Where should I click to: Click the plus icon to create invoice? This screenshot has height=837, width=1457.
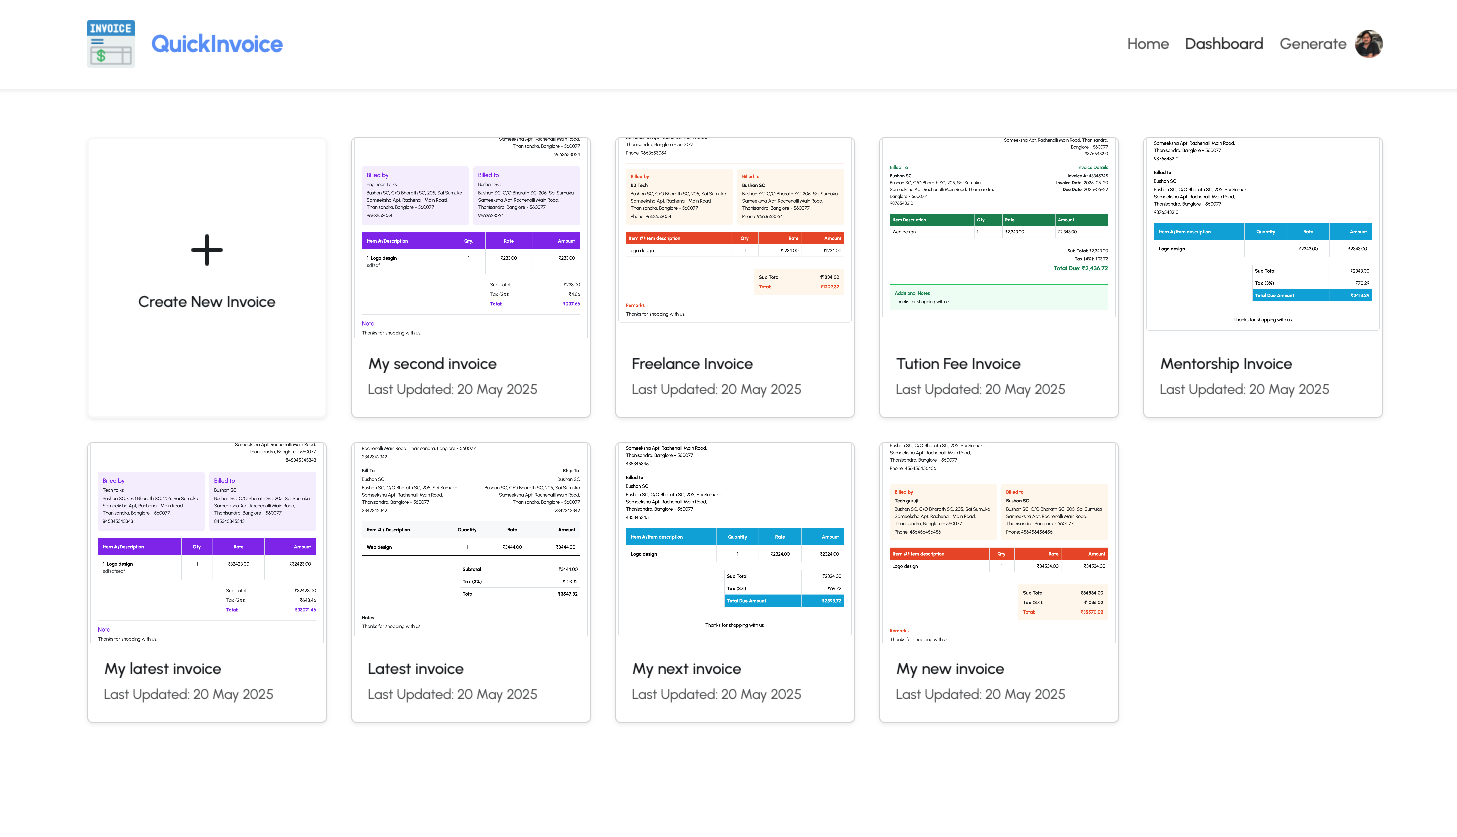click(207, 250)
